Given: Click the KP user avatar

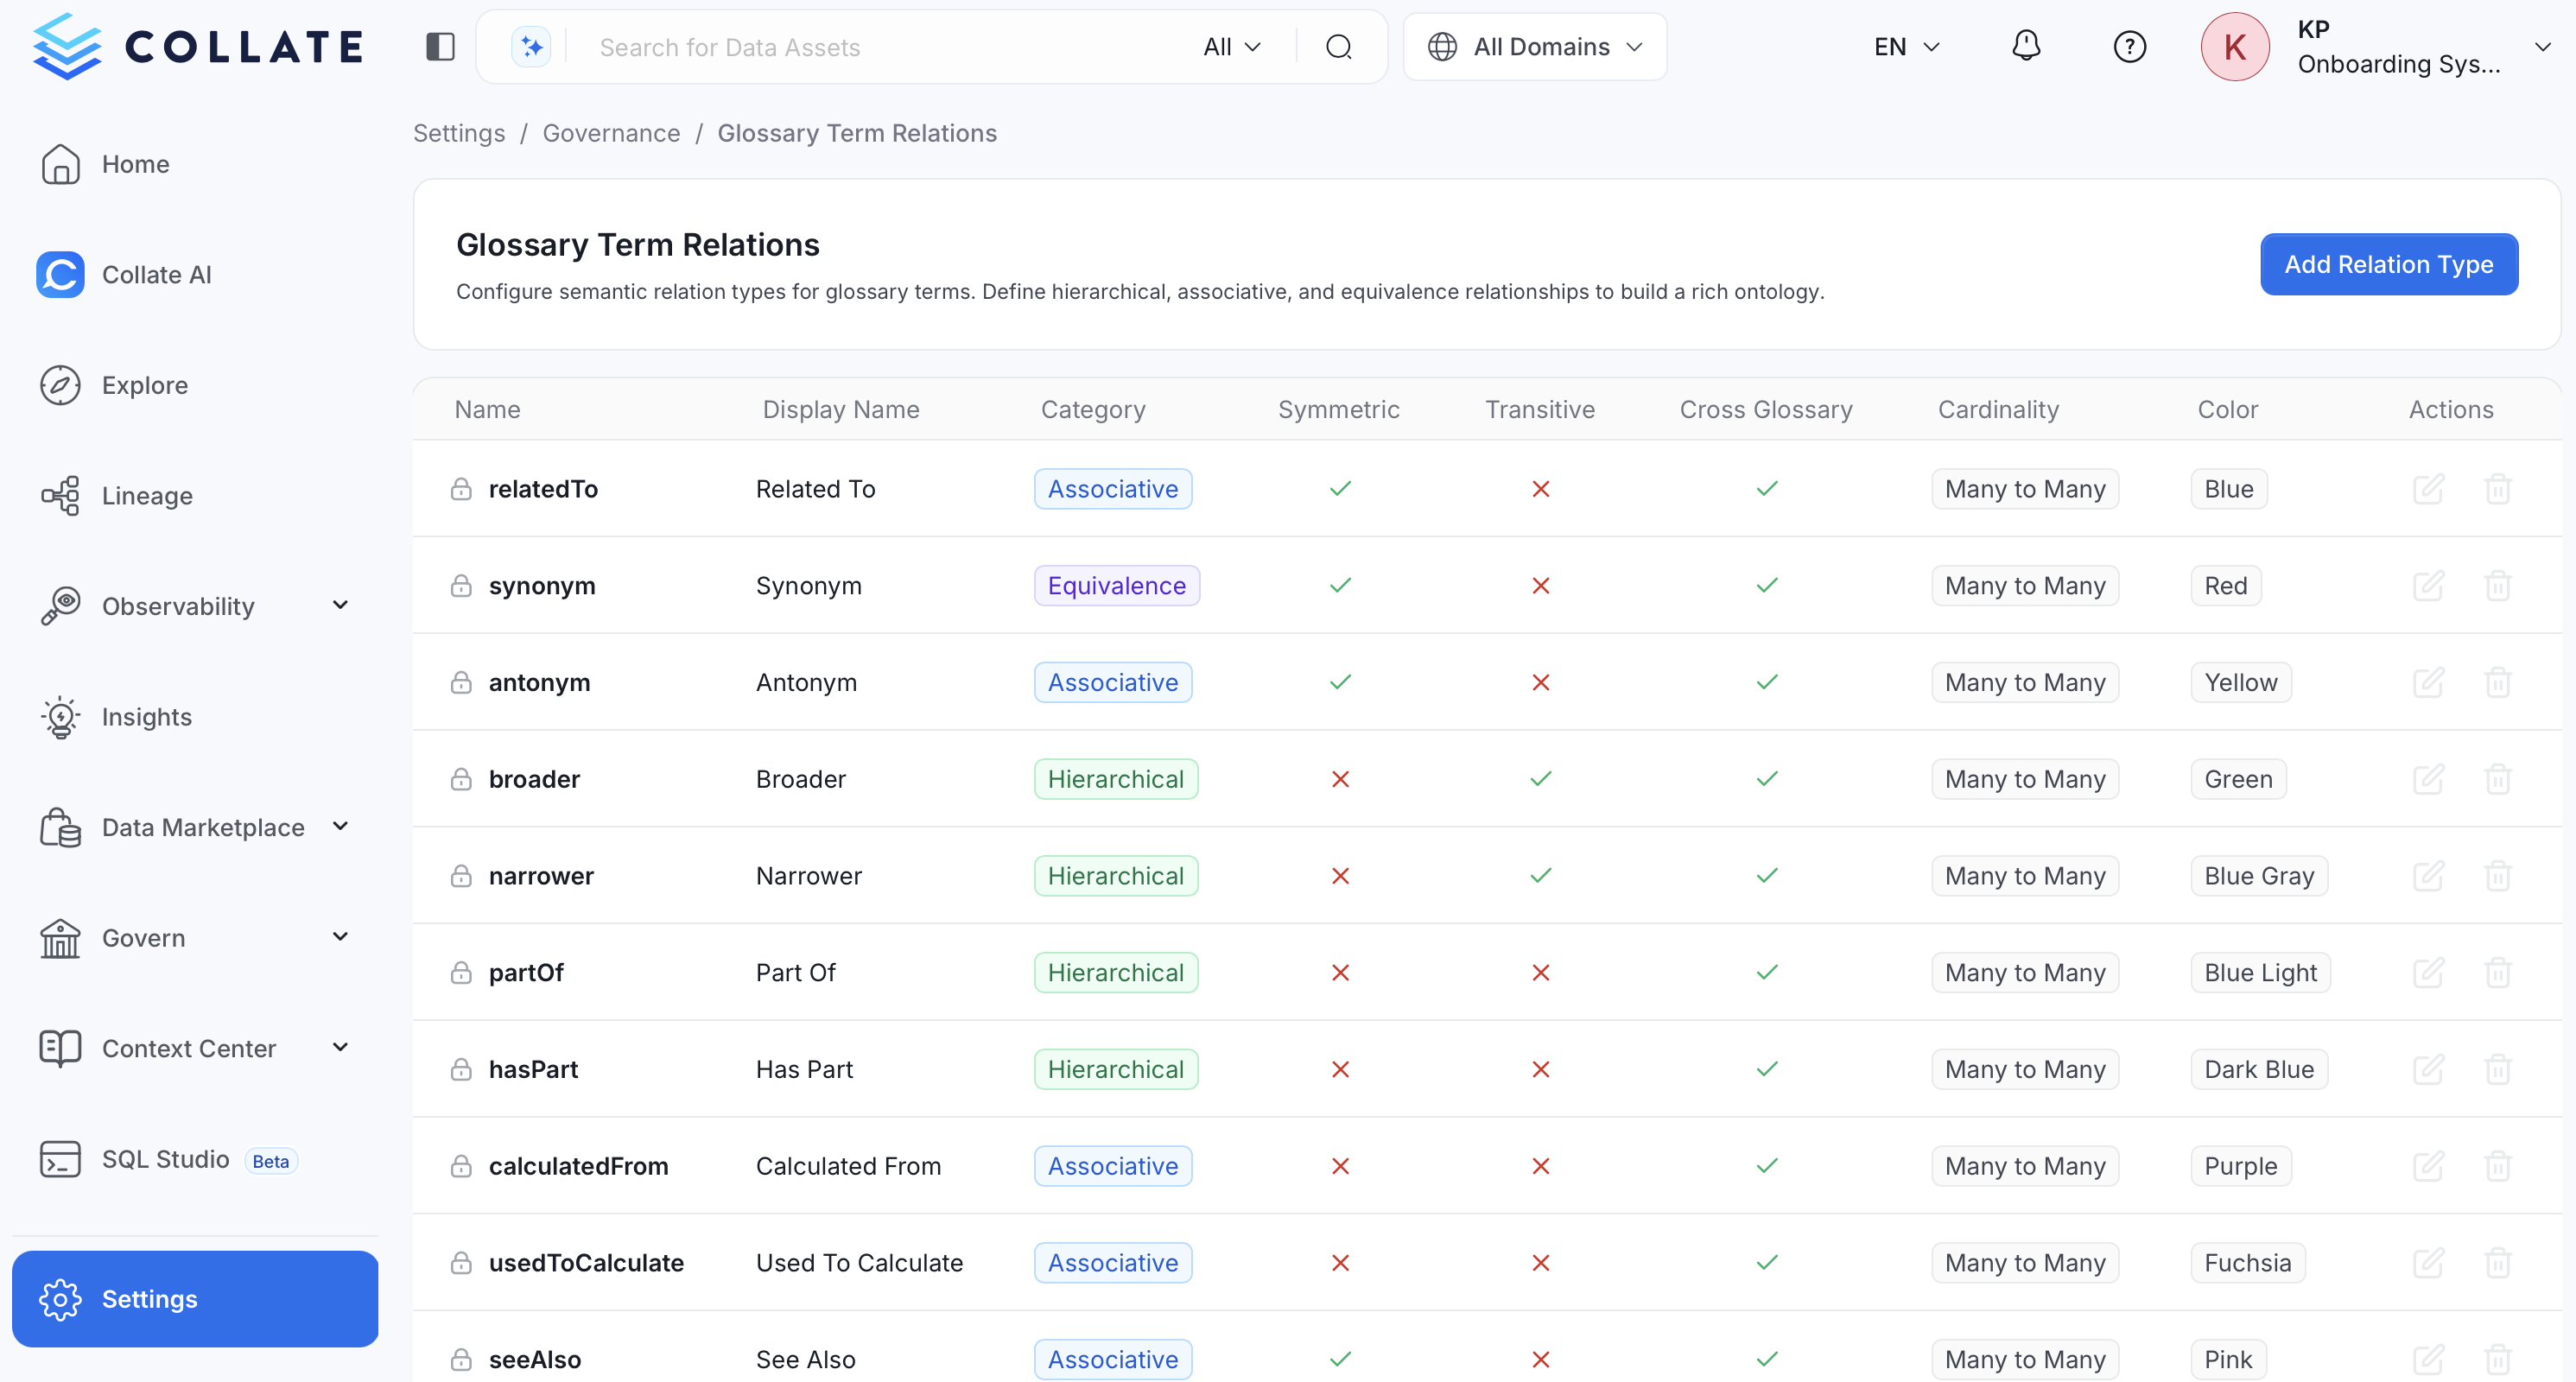Looking at the screenshot, I should 2235,46.
